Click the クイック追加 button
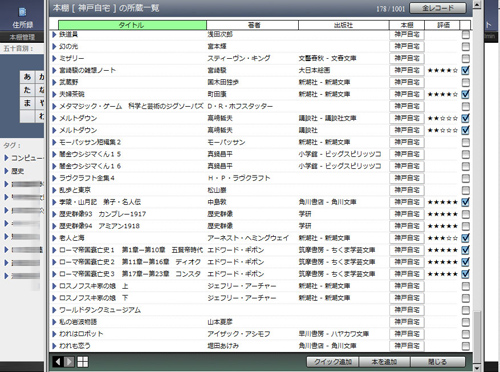 (x=332, y=362)
